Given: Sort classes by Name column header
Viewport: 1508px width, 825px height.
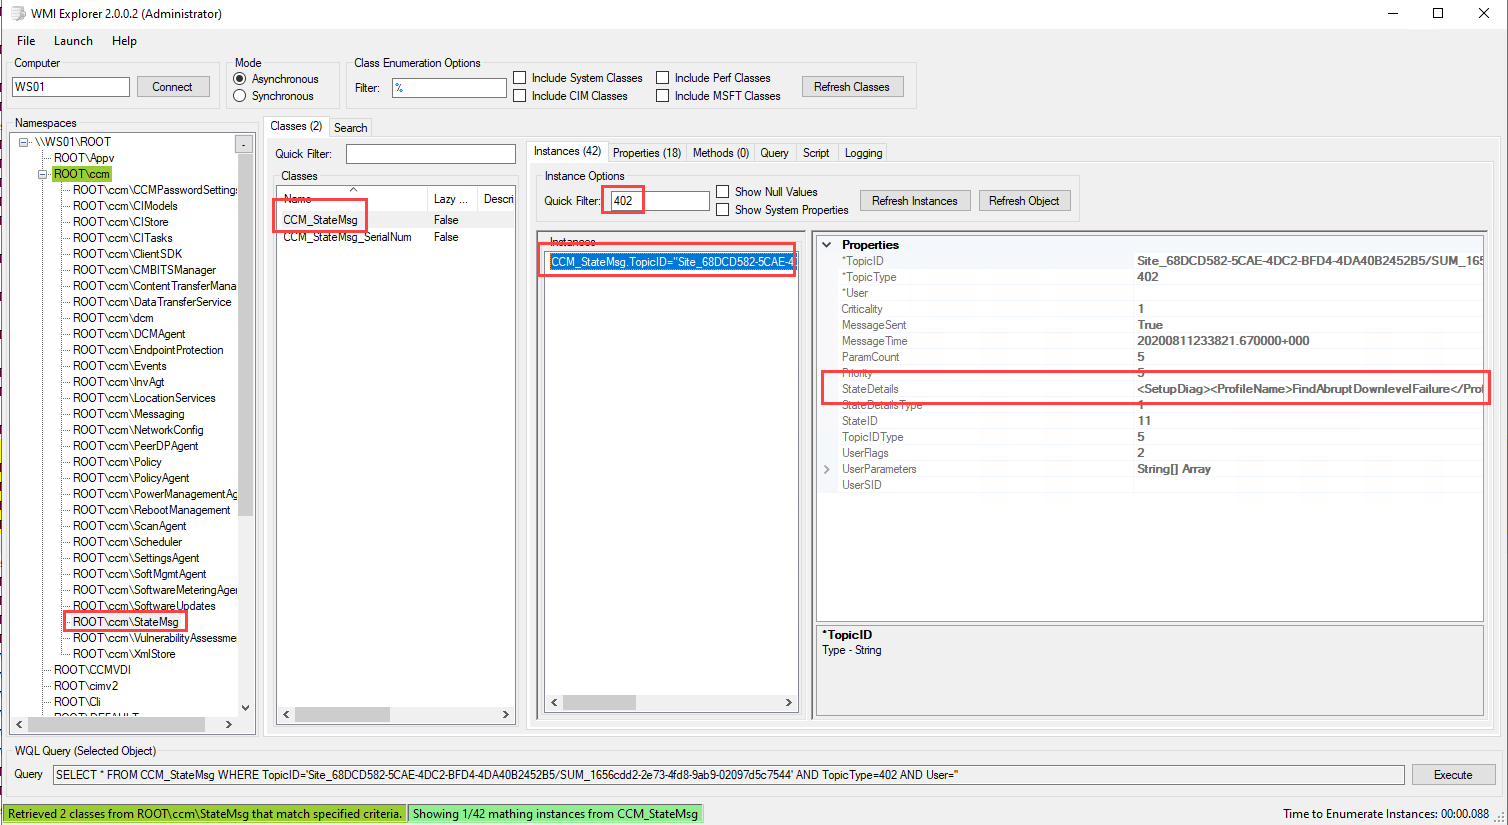Looking at the screenshot, I should pos(353,199).
